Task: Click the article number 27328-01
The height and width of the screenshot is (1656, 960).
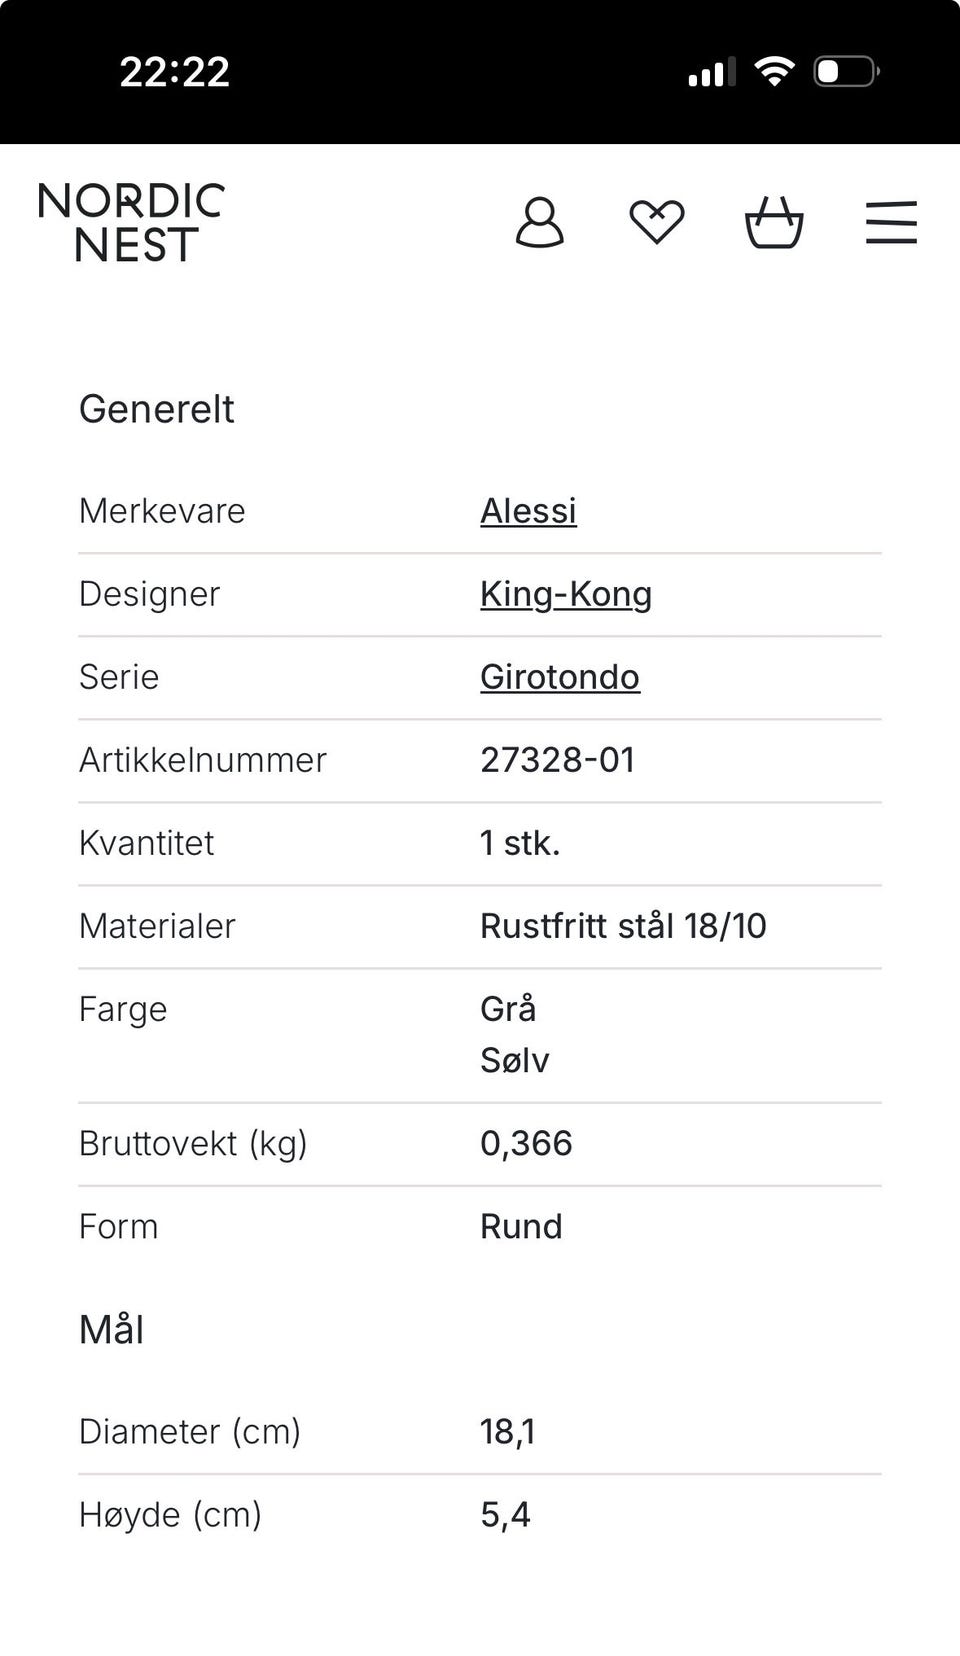Action: [557, 760]
